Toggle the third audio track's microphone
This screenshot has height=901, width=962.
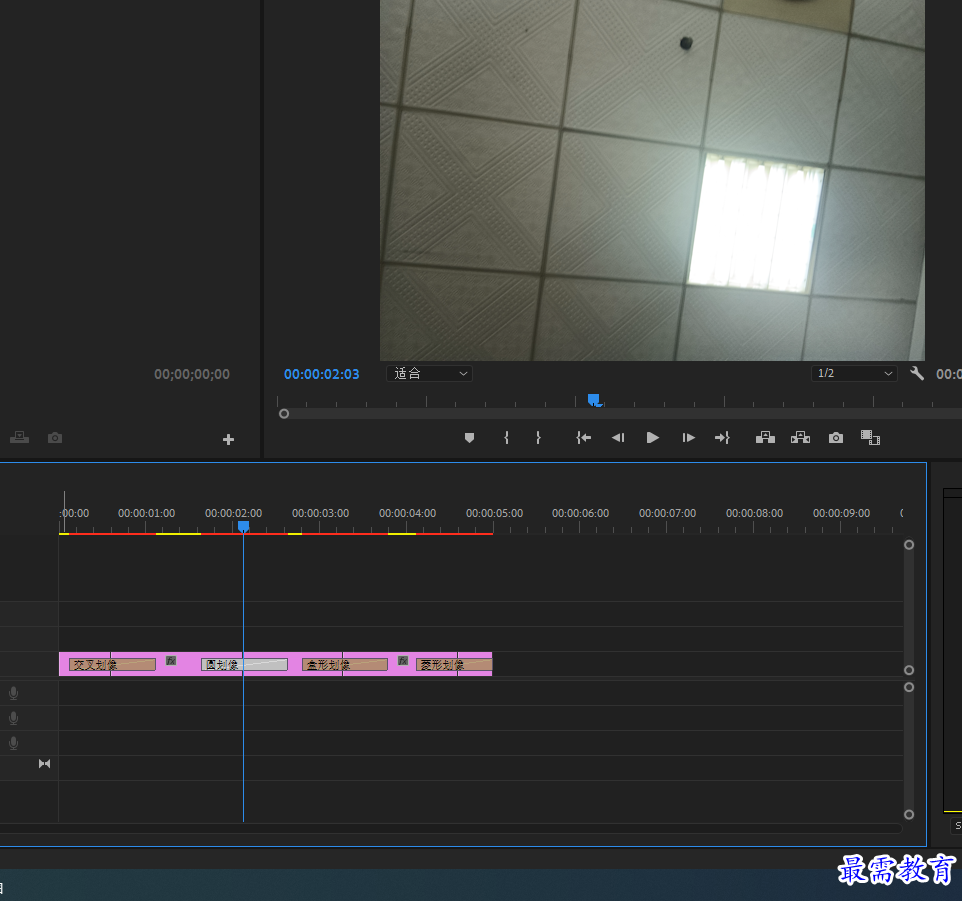13,743
